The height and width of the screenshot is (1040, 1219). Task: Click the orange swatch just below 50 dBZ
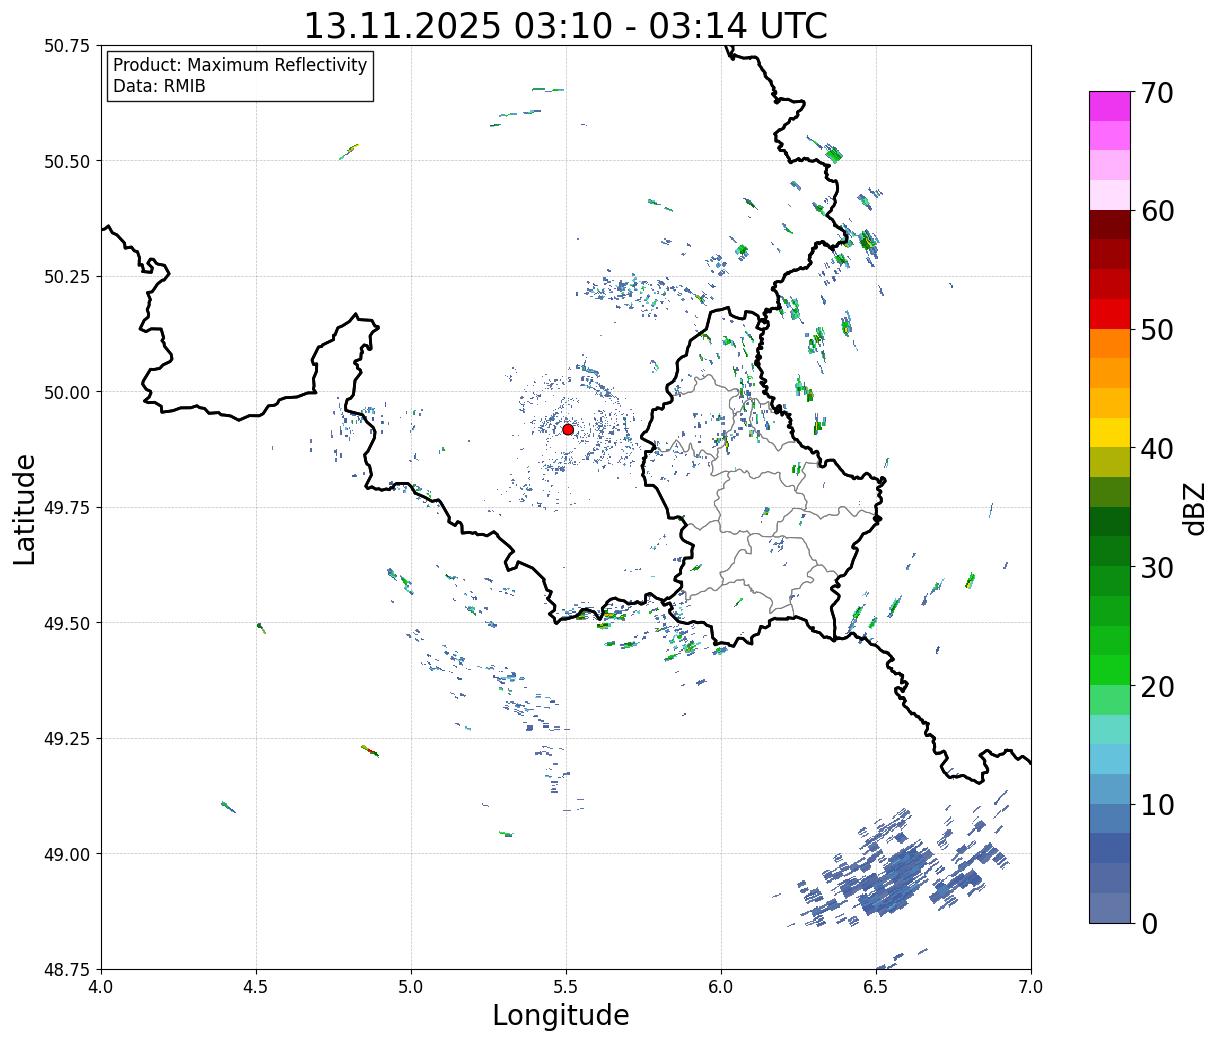(x=1110, y=344)
